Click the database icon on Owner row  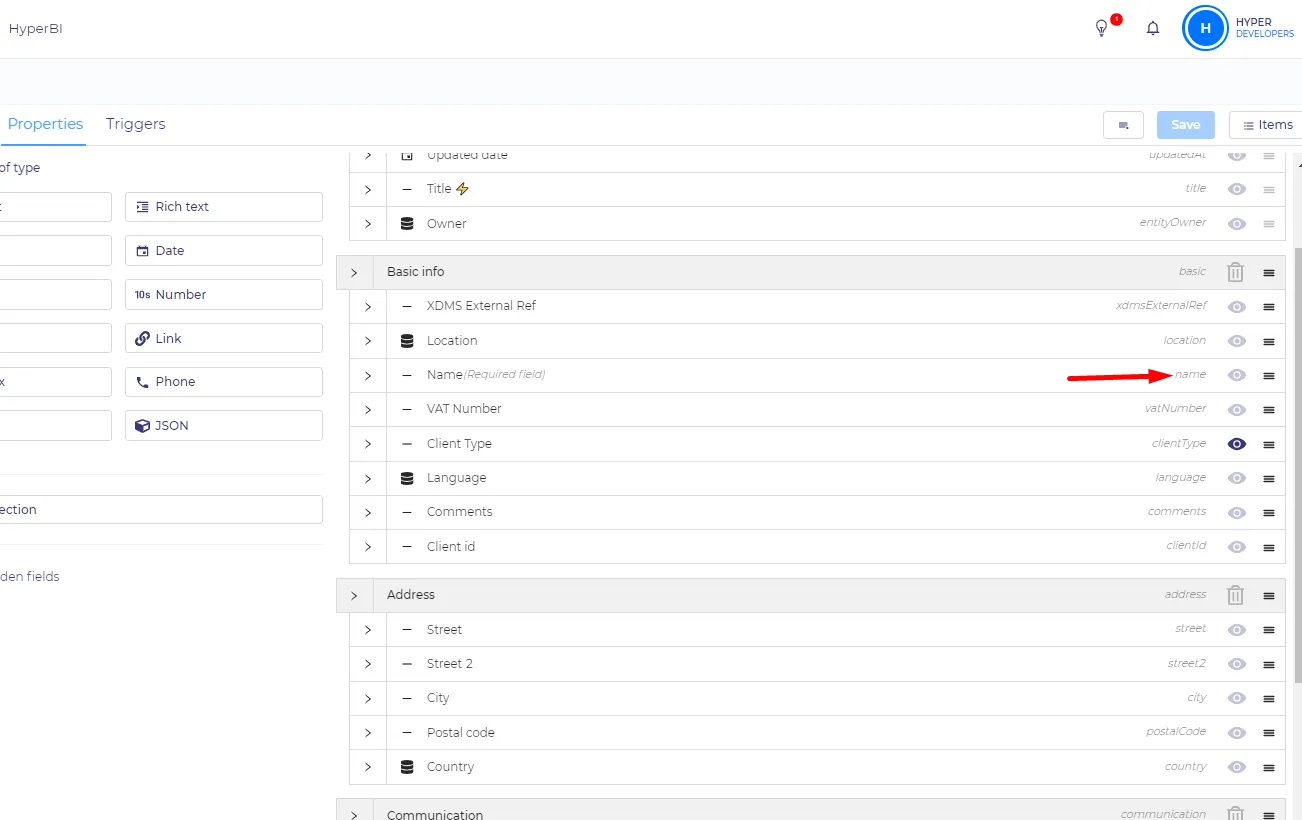407,224
